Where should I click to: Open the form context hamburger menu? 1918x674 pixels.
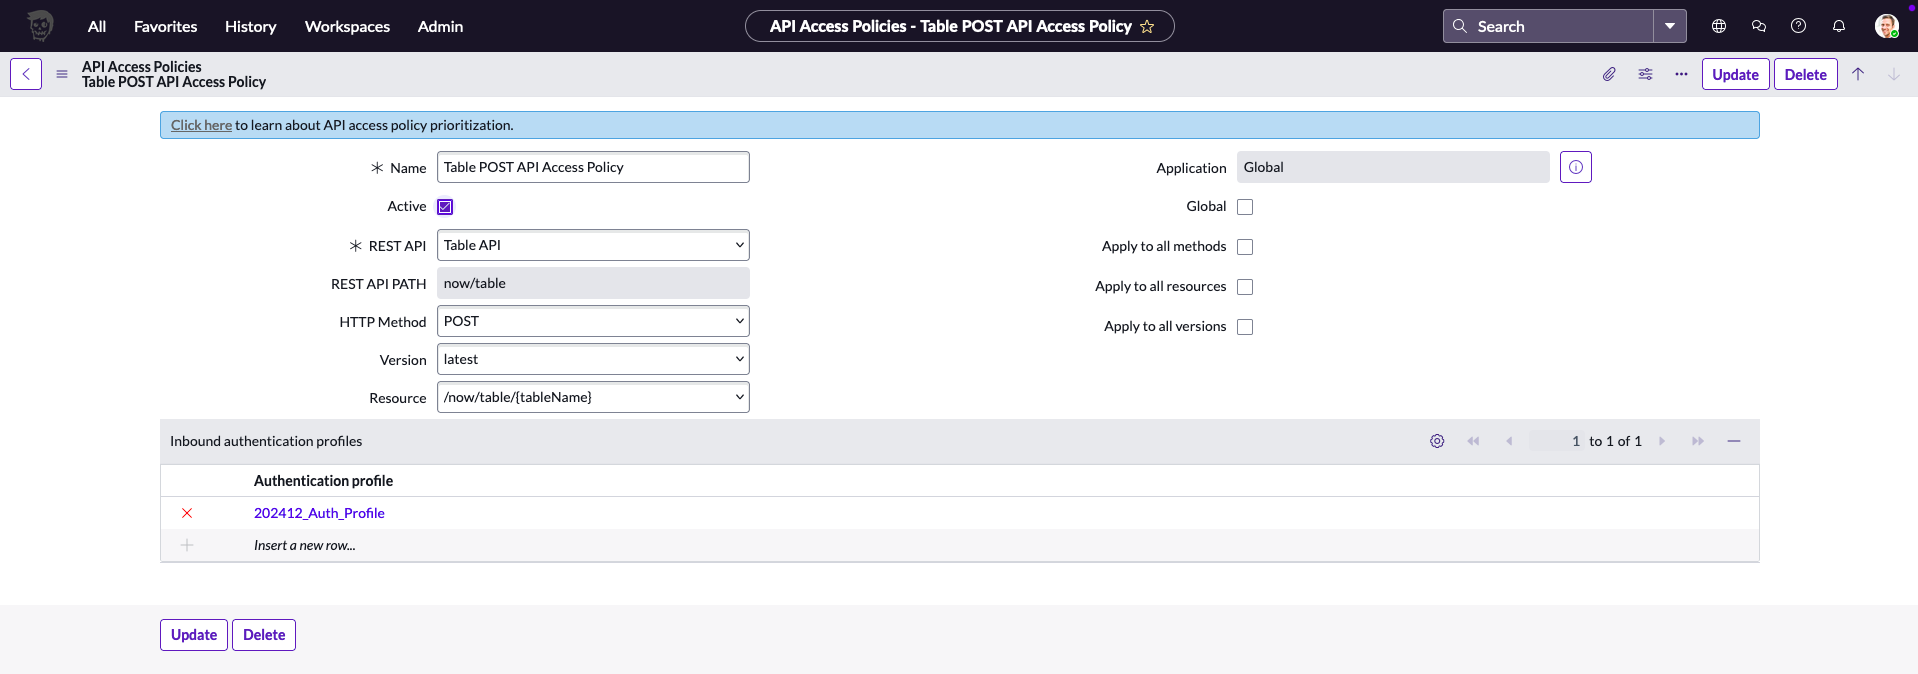point(62,74)
